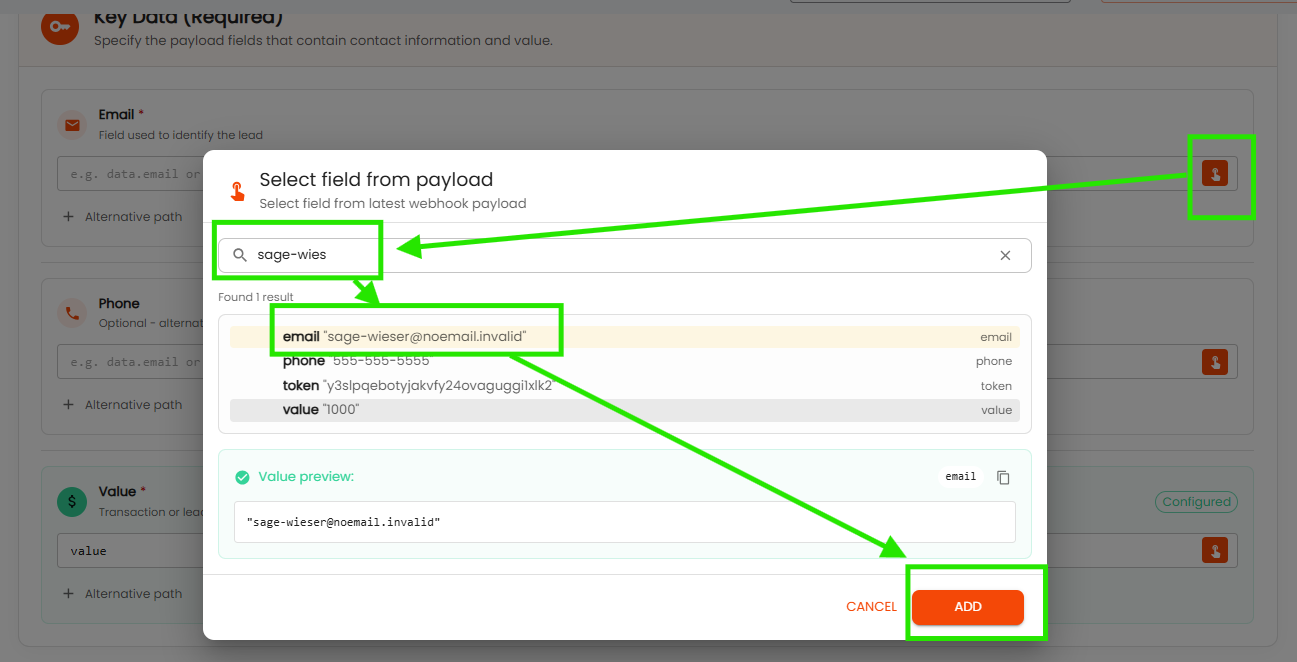Screen dimensions: 1297x662
Task: Pick the value "1000" payload row
Action: [624, 410]
